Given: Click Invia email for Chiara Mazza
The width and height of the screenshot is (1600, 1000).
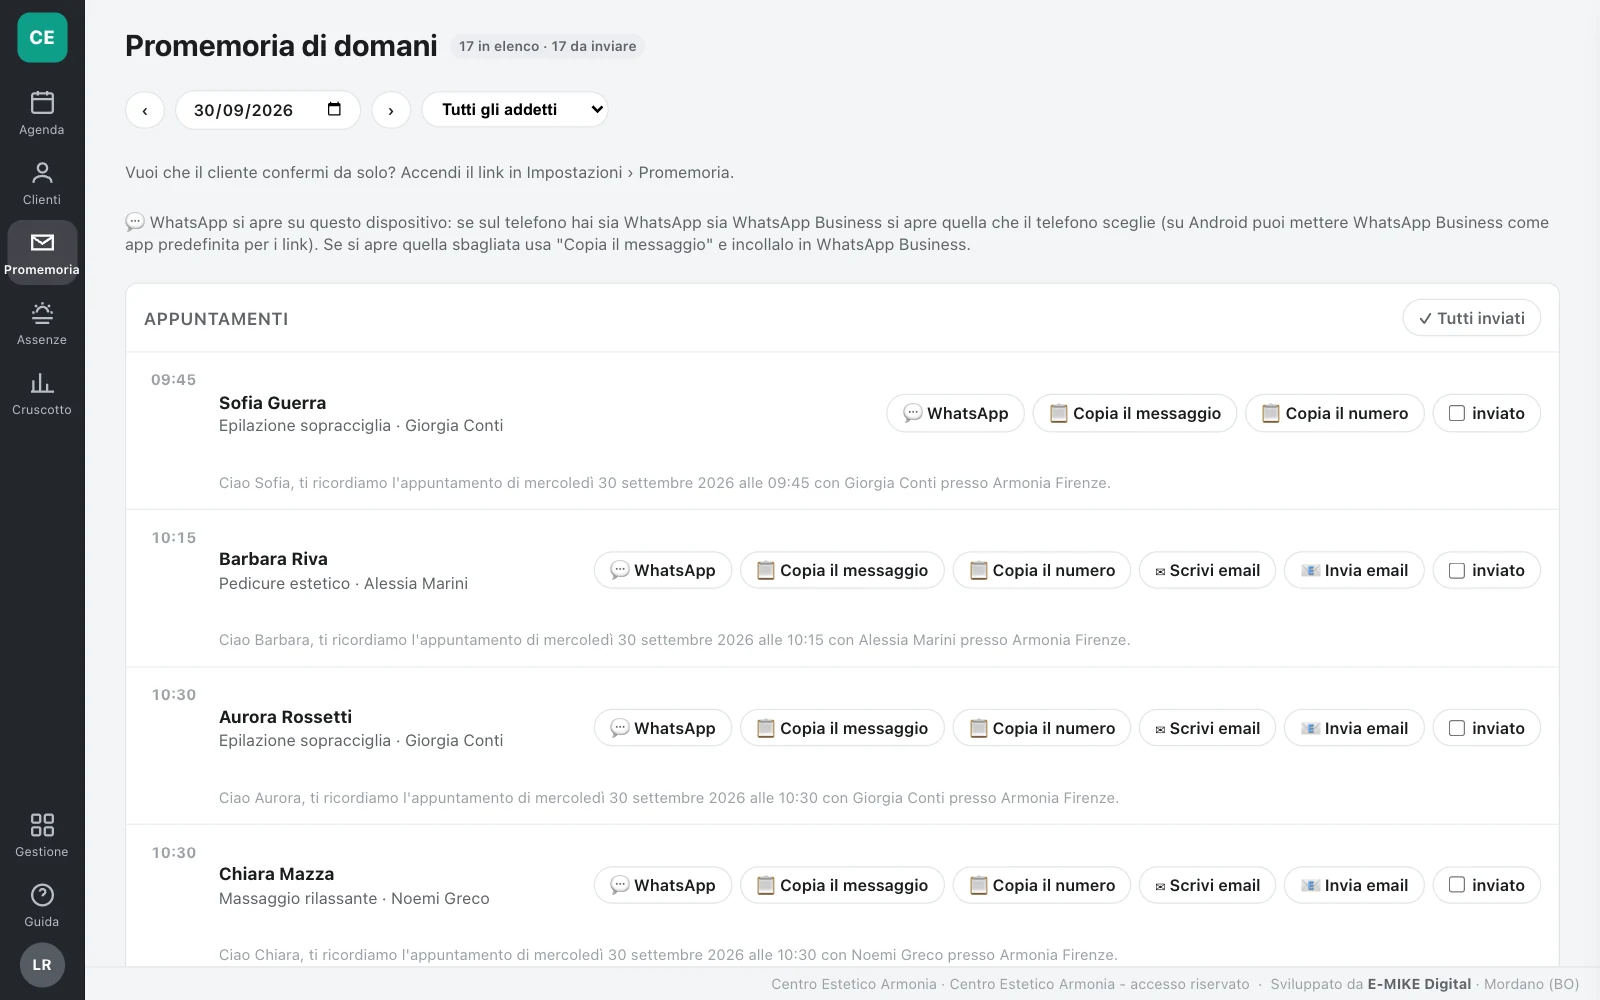Looking at the screenshot, I should [x=1354, y=885].
